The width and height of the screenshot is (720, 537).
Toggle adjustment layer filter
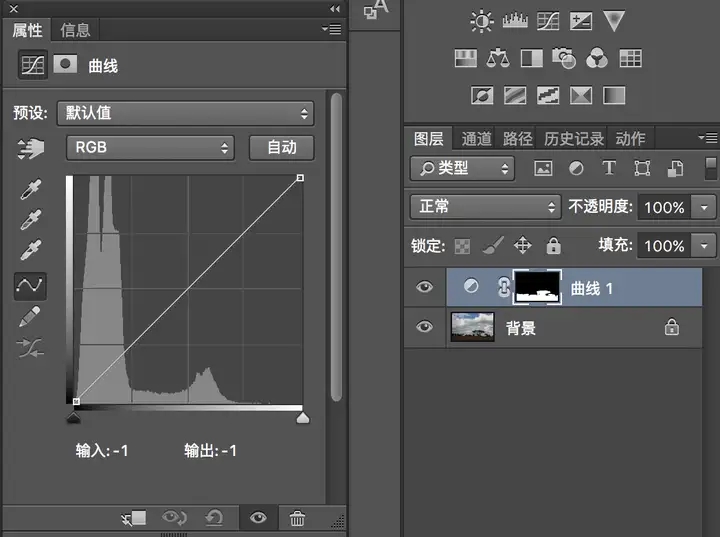pyautogui.click(x=576, y=168)
